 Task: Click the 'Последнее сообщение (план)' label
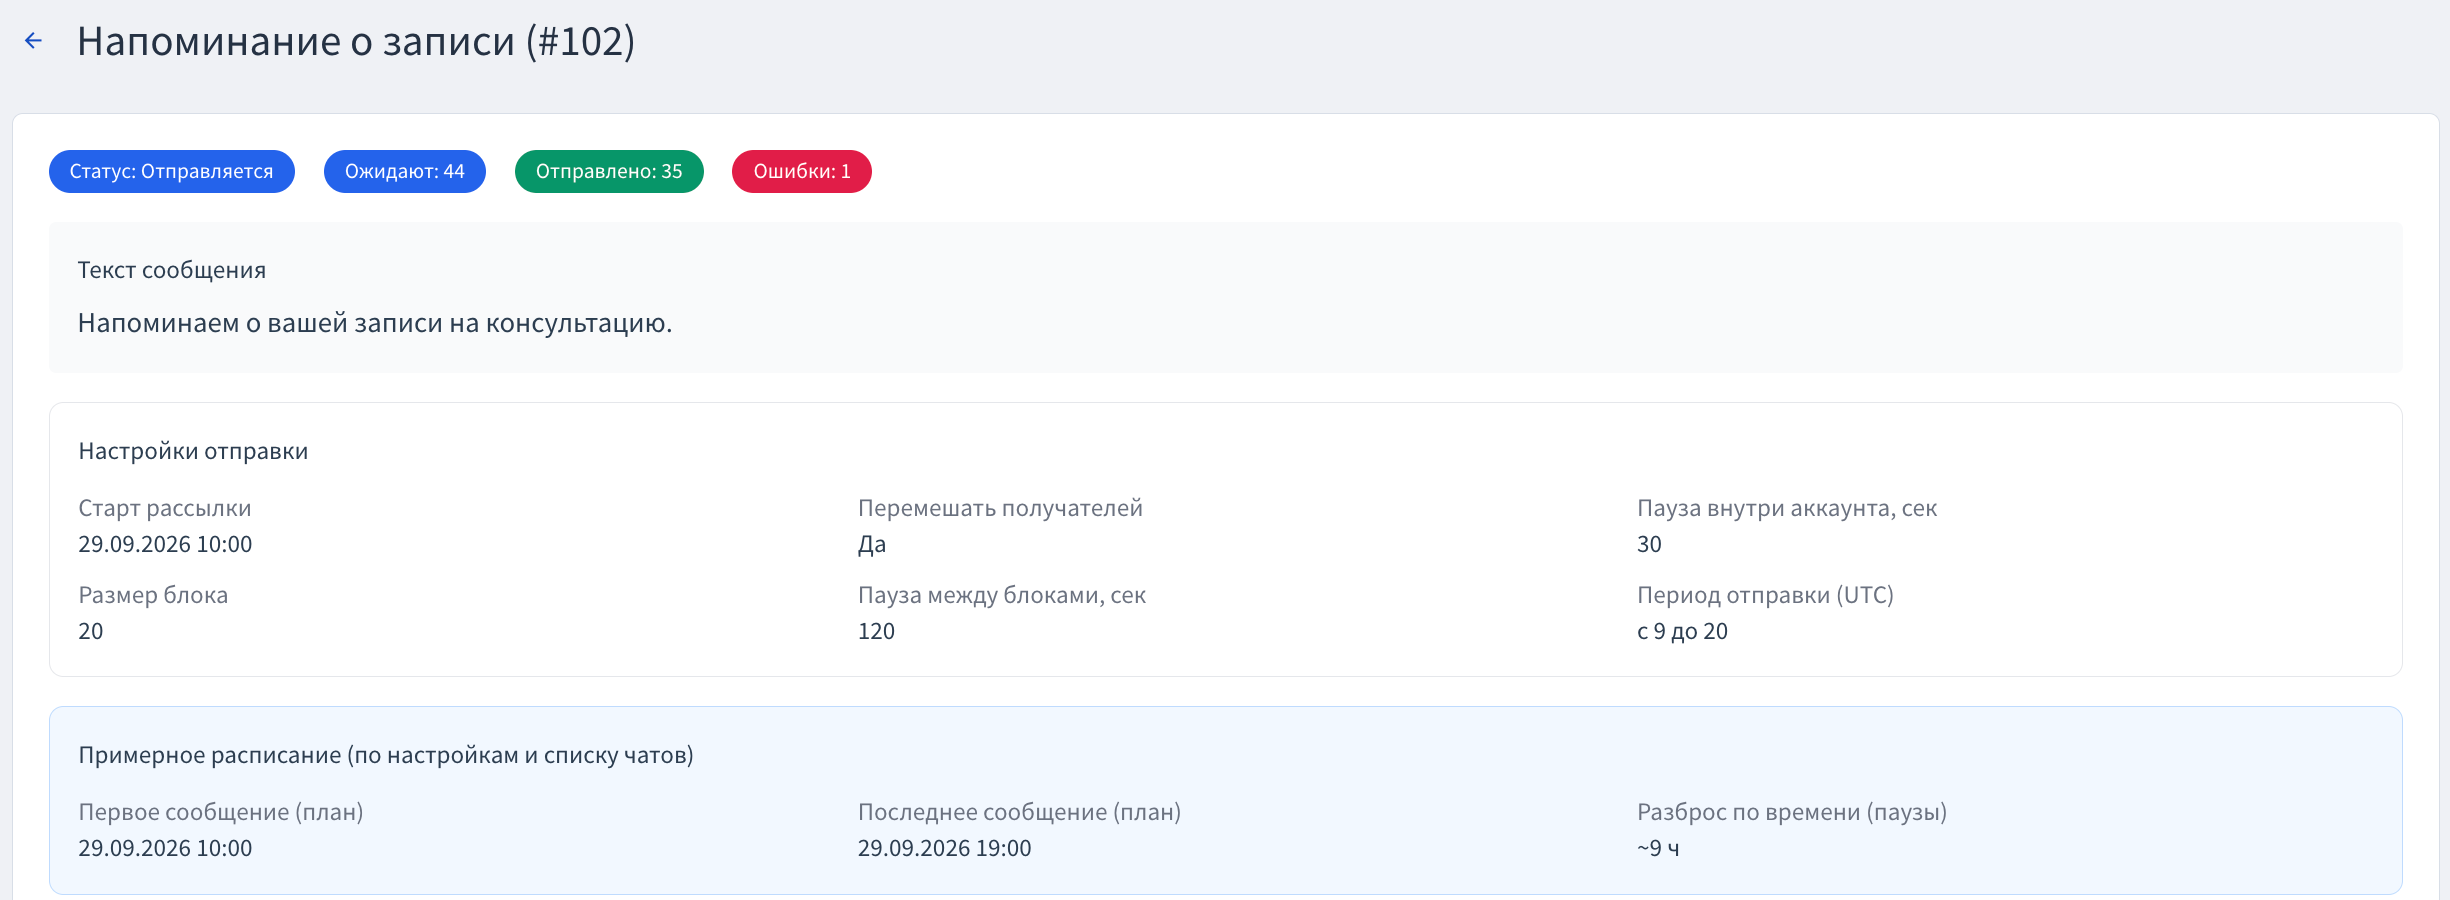pos(1019,812)
